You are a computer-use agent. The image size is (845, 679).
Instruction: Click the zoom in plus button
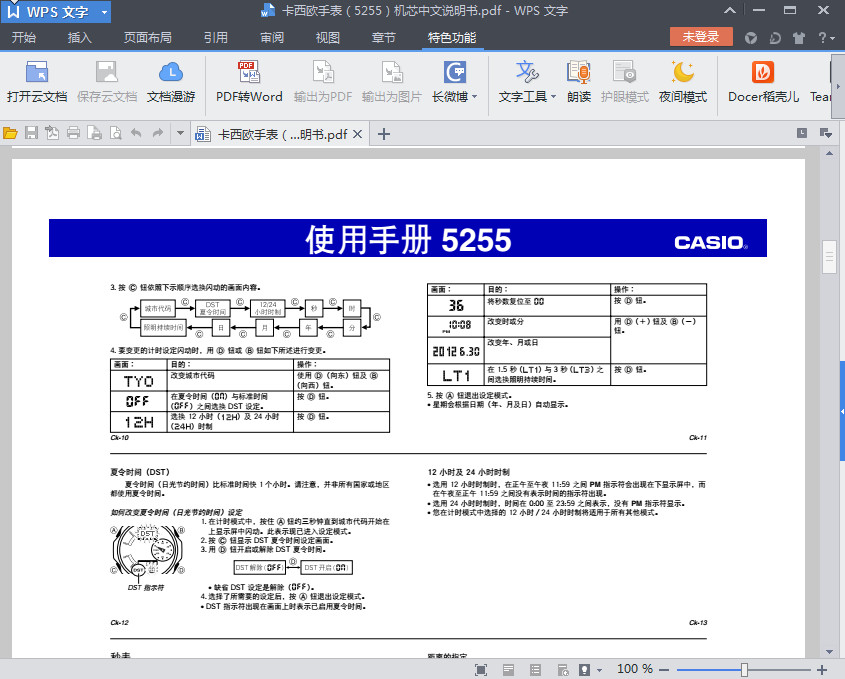click(x=821, y=670)
